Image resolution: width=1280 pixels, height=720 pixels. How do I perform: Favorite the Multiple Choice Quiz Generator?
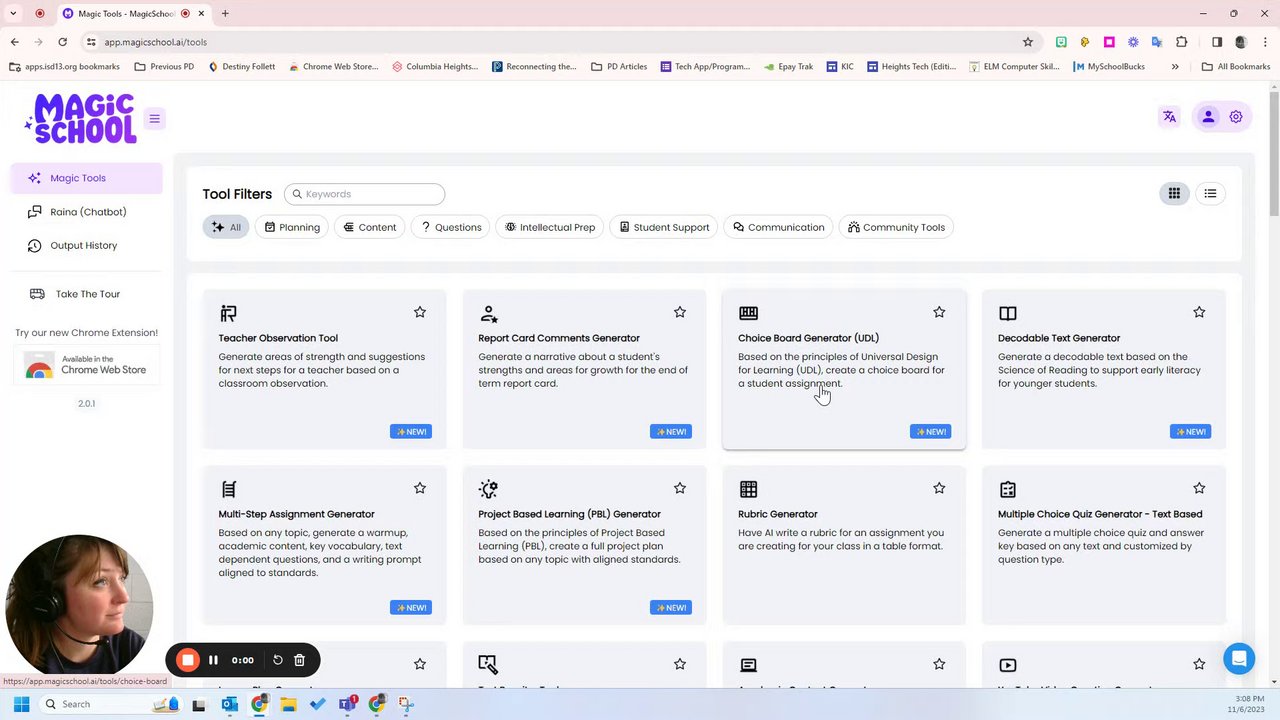(x=1199, y=488)
